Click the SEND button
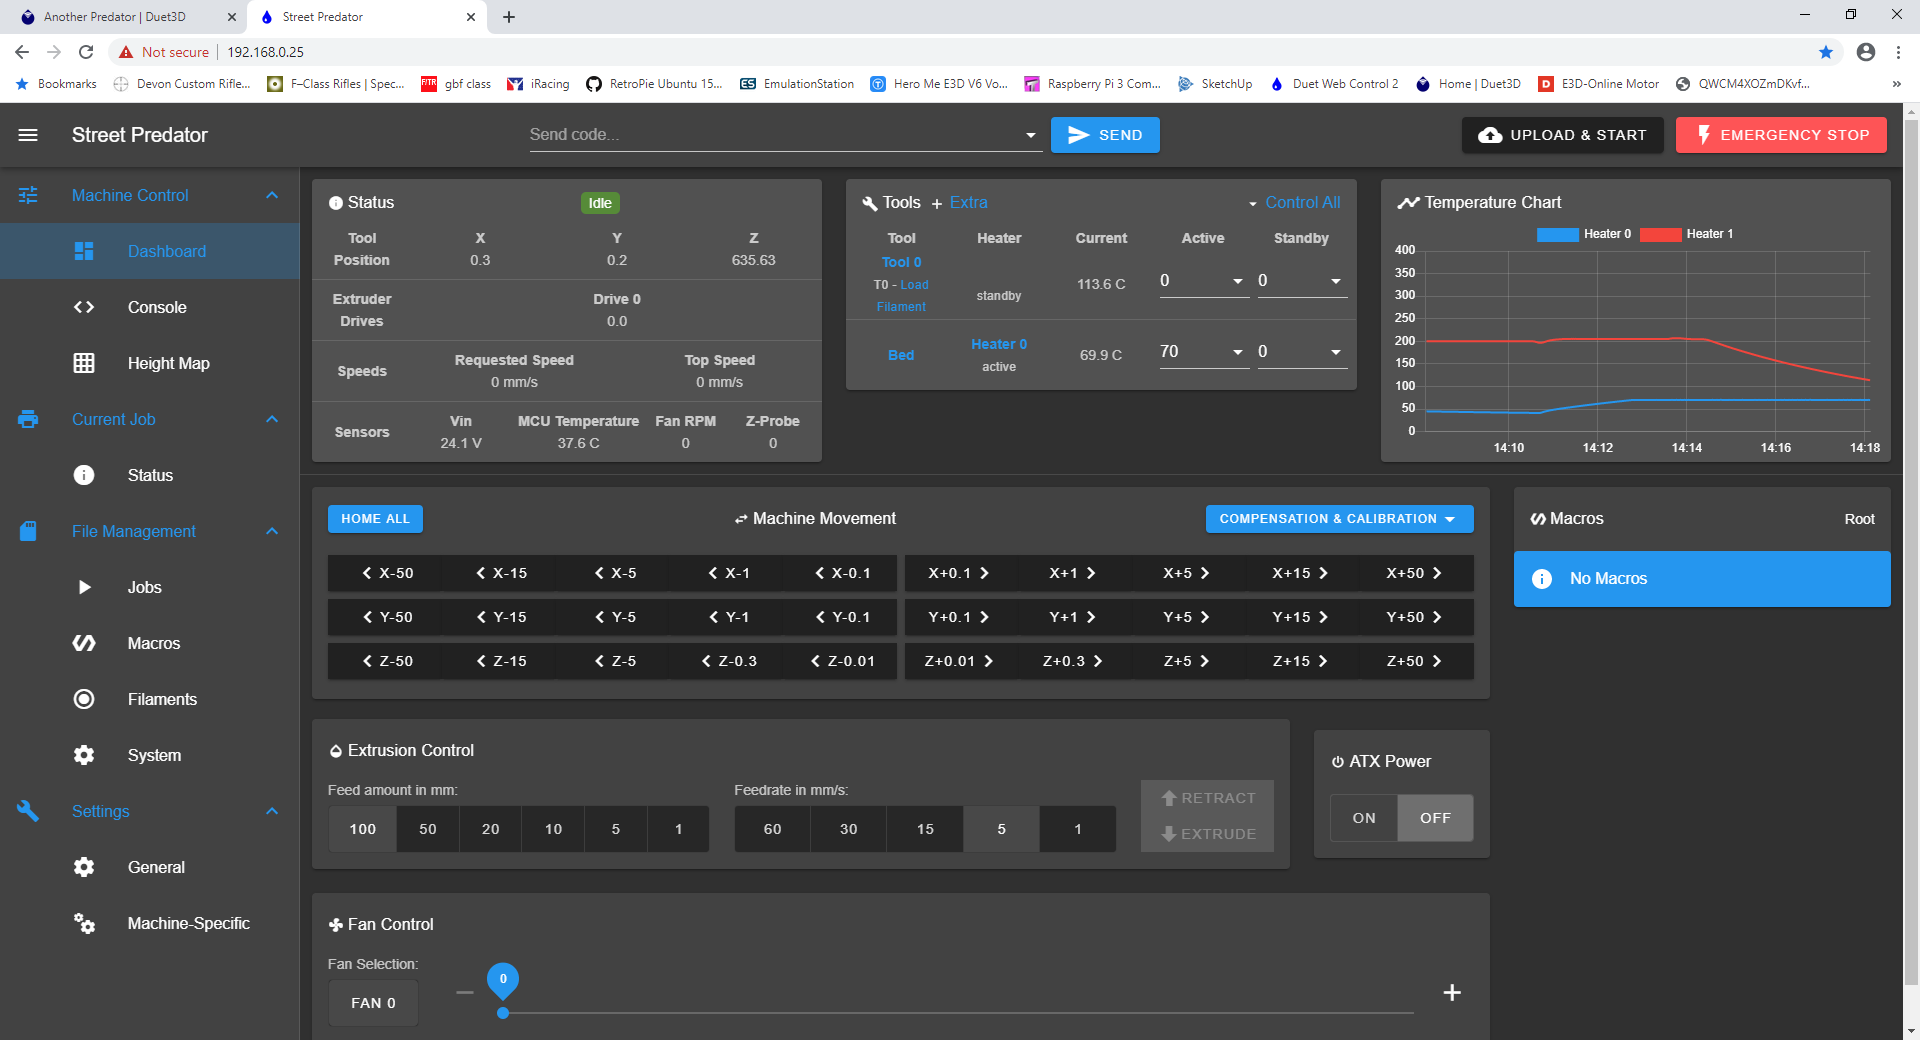Viewport: 1920px width, 1040px height. pos(1105,135)
